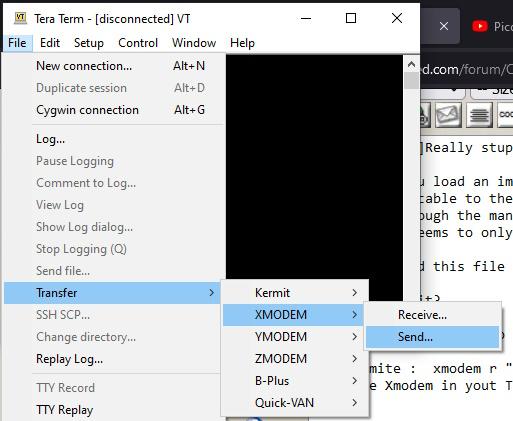Screen dimensions: 513x421
Task: Click the YouTube icon in browser tab
Action: 480,26
